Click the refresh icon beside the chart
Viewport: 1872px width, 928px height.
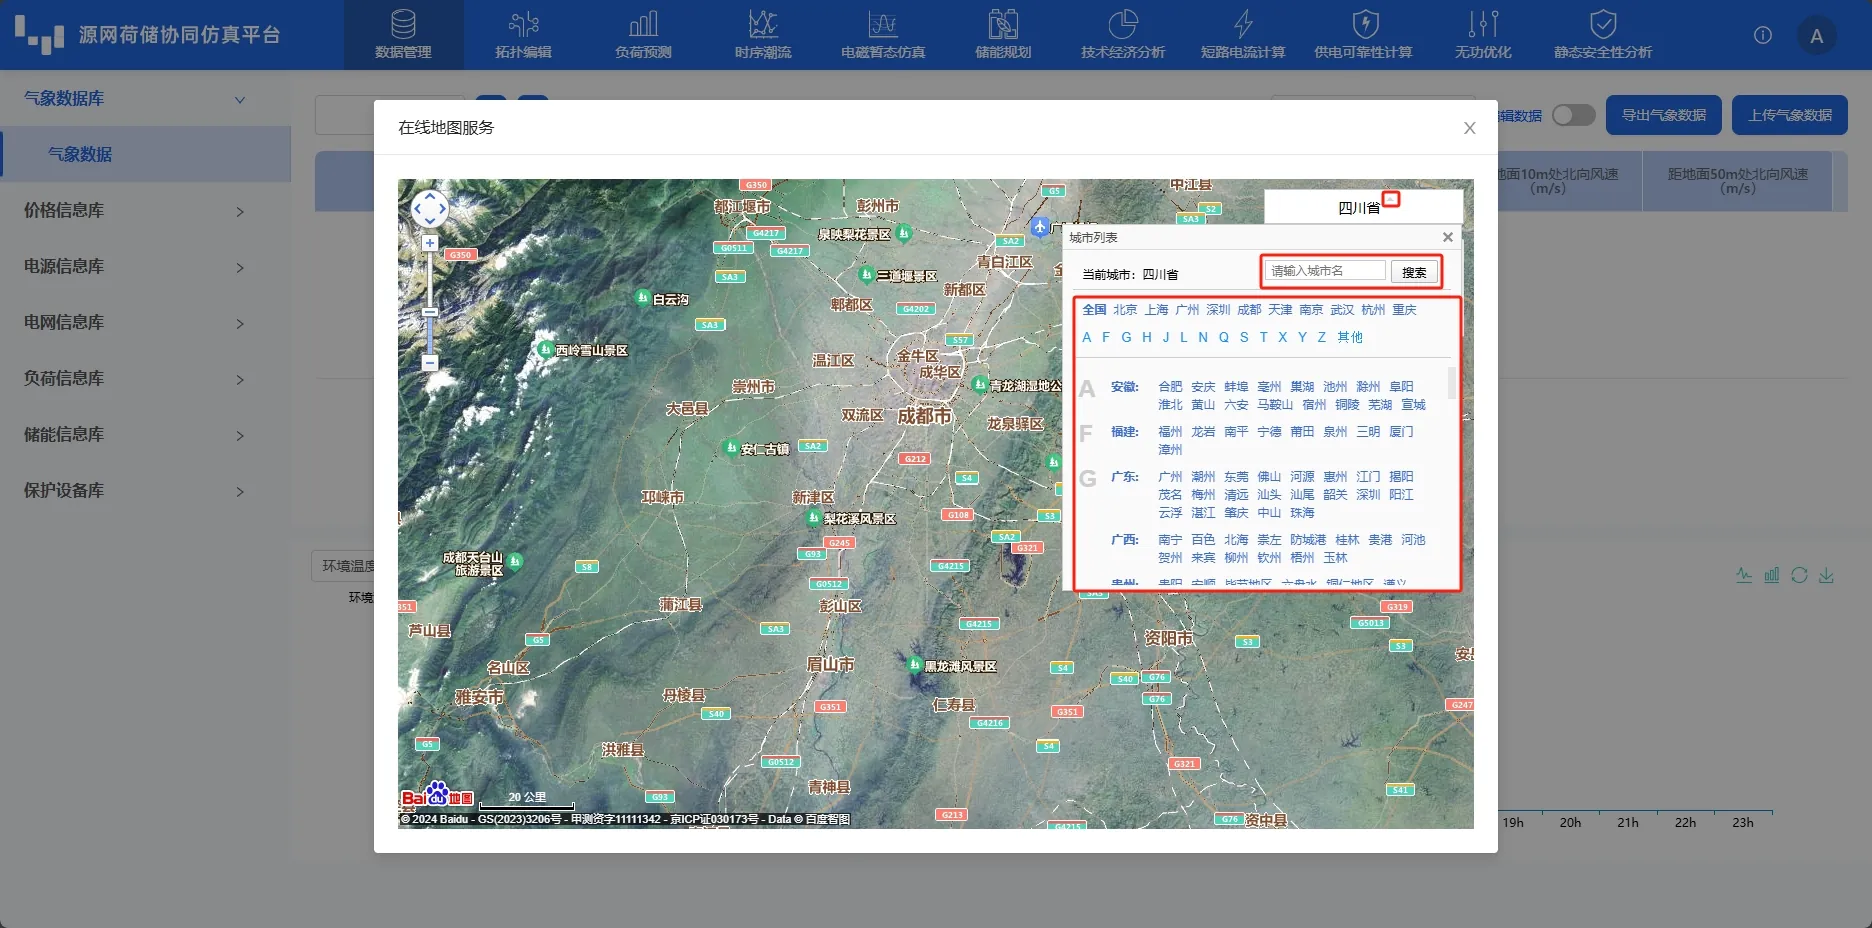click(1799, 575)
